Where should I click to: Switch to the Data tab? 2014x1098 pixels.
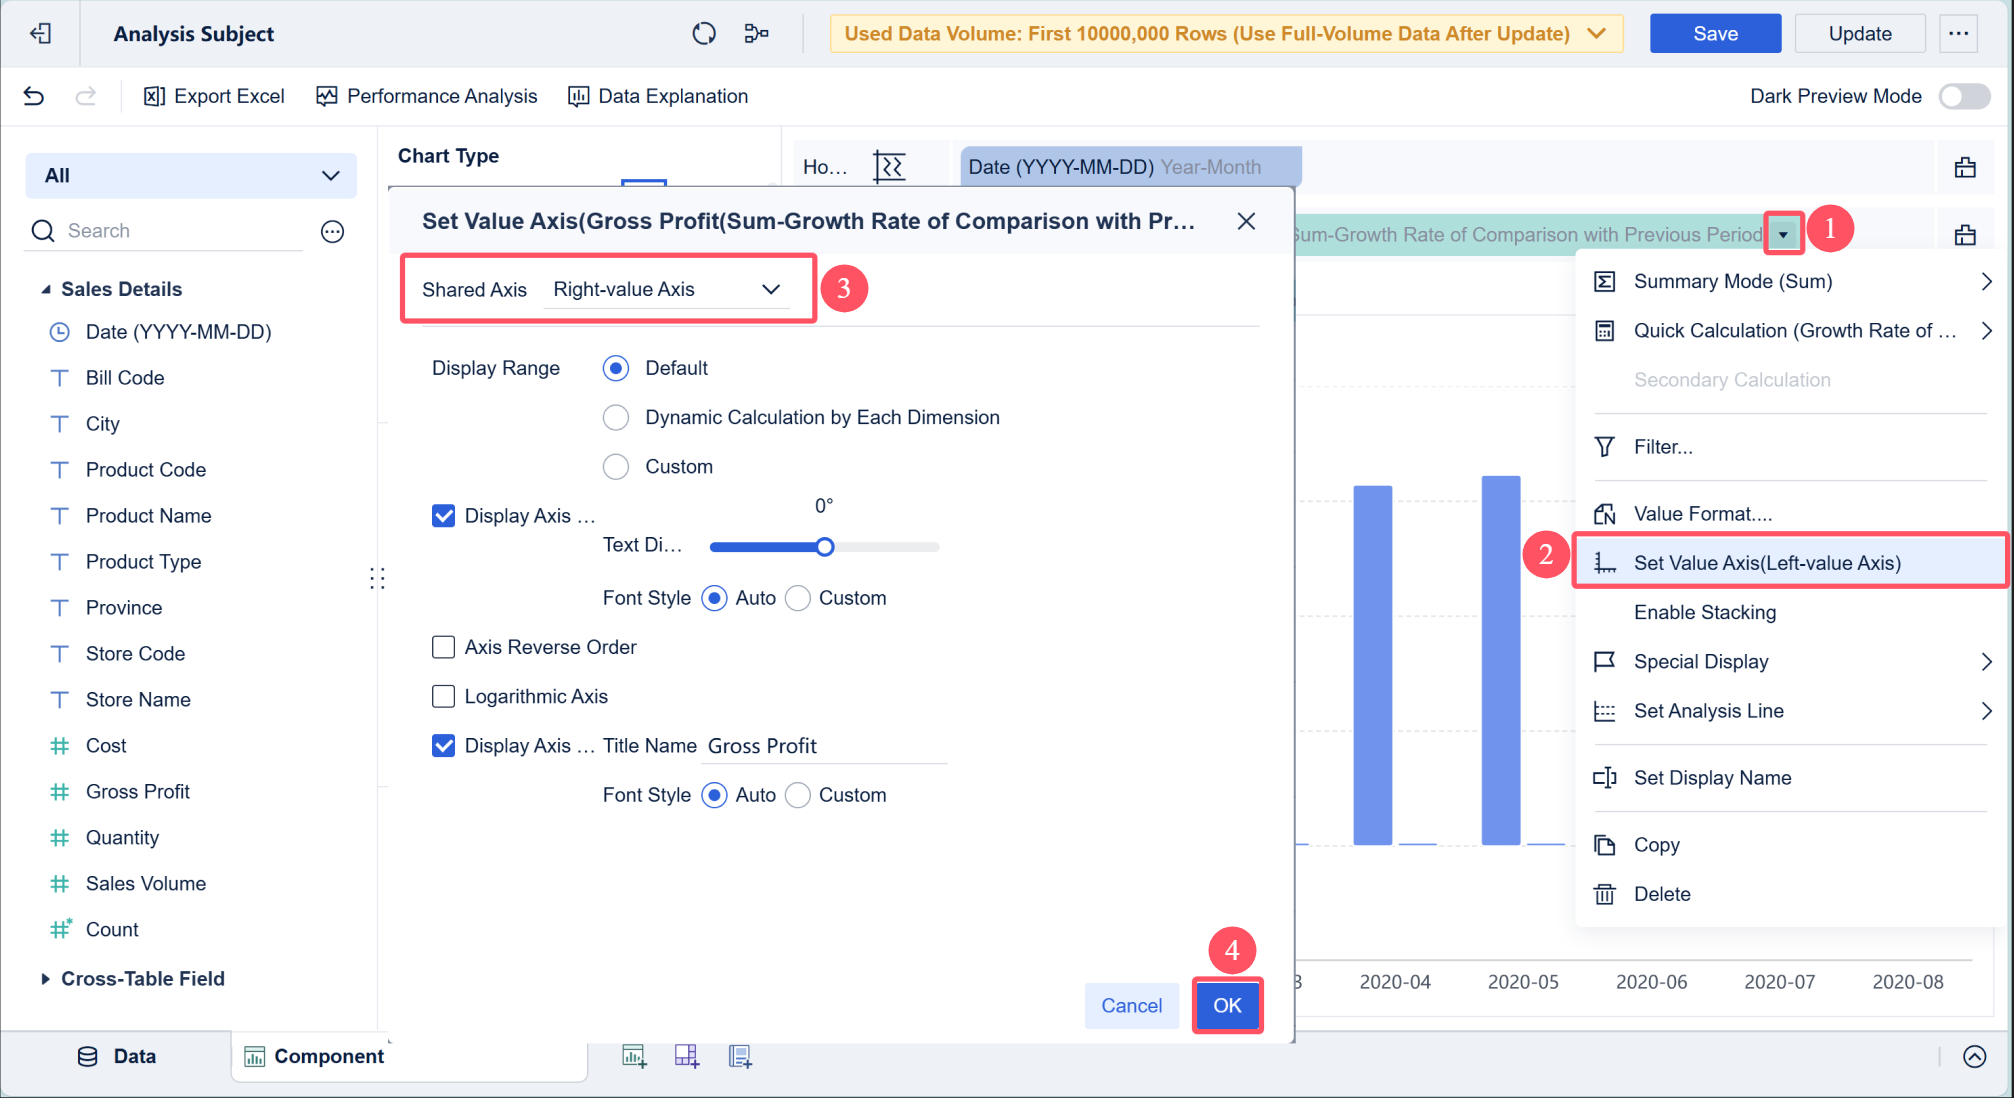pos(117,1056)
